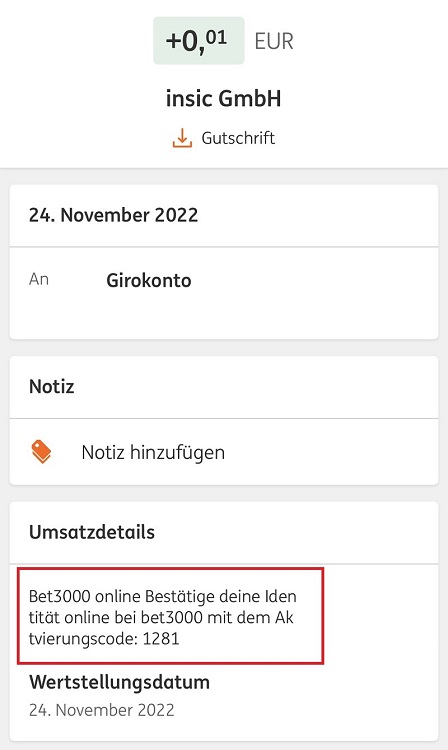448x750 pixels.
Task: Open the insic GmbH payee name
Action: coord(223,99)
